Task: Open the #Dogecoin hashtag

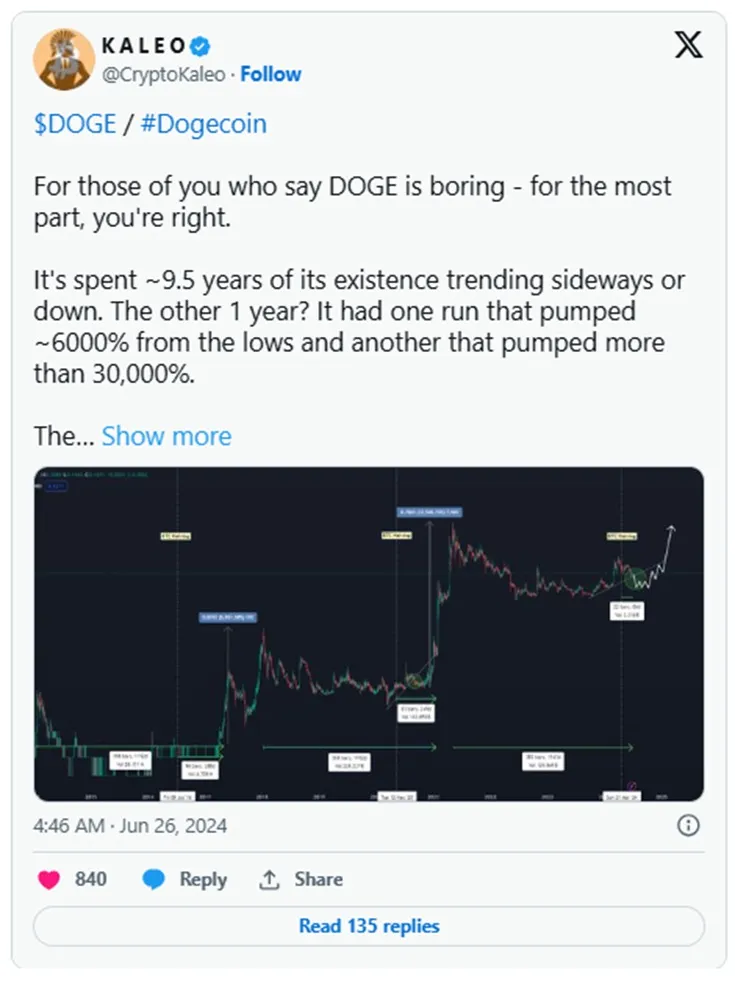Action: (x=203, y=124)
